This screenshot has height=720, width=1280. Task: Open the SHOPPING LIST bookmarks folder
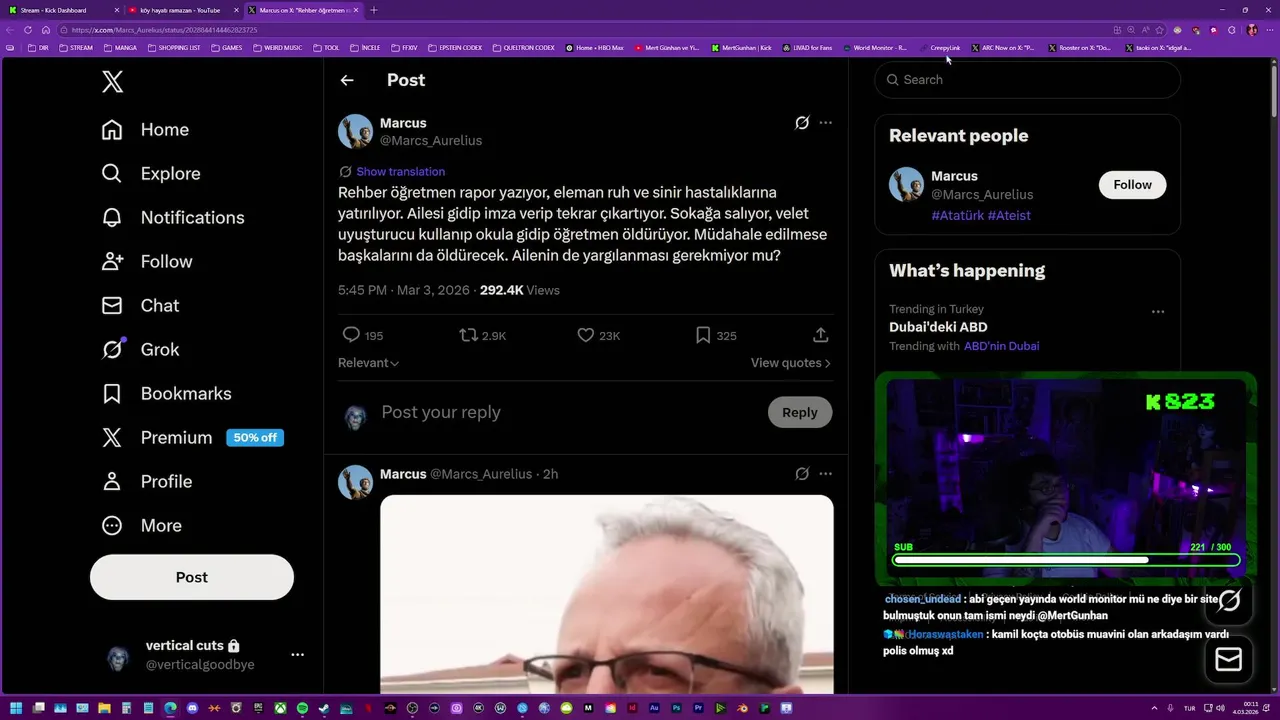point(174,48)
